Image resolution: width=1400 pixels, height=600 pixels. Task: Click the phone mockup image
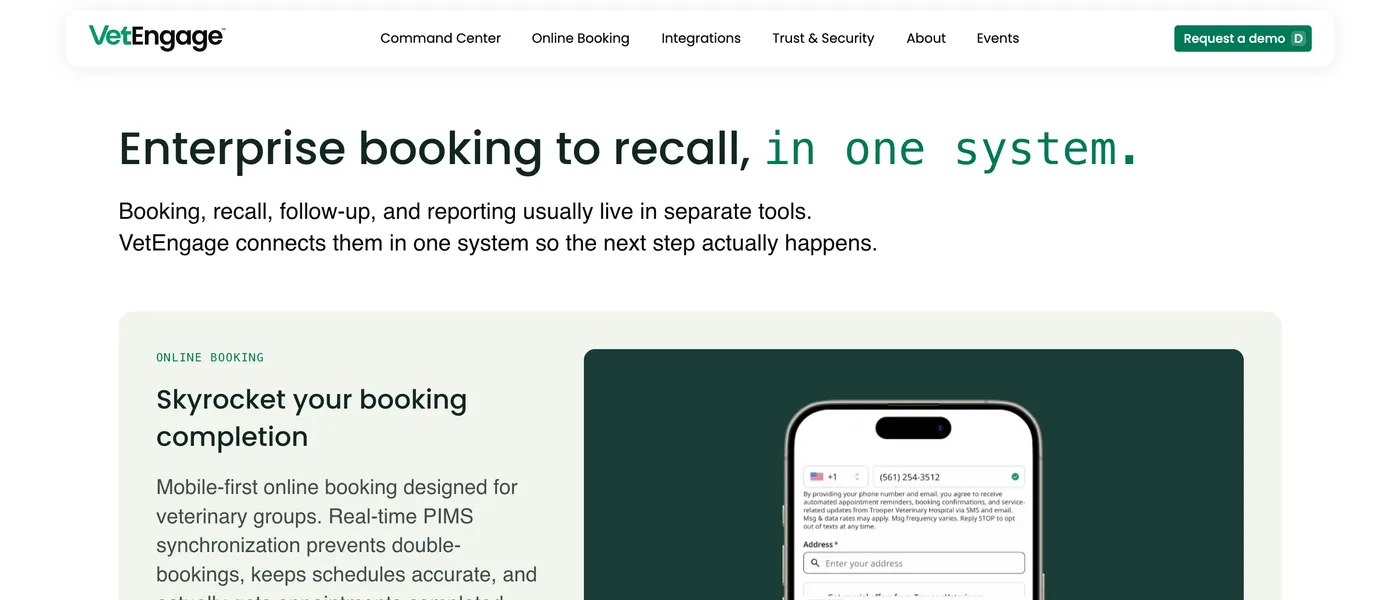point(913,500)
